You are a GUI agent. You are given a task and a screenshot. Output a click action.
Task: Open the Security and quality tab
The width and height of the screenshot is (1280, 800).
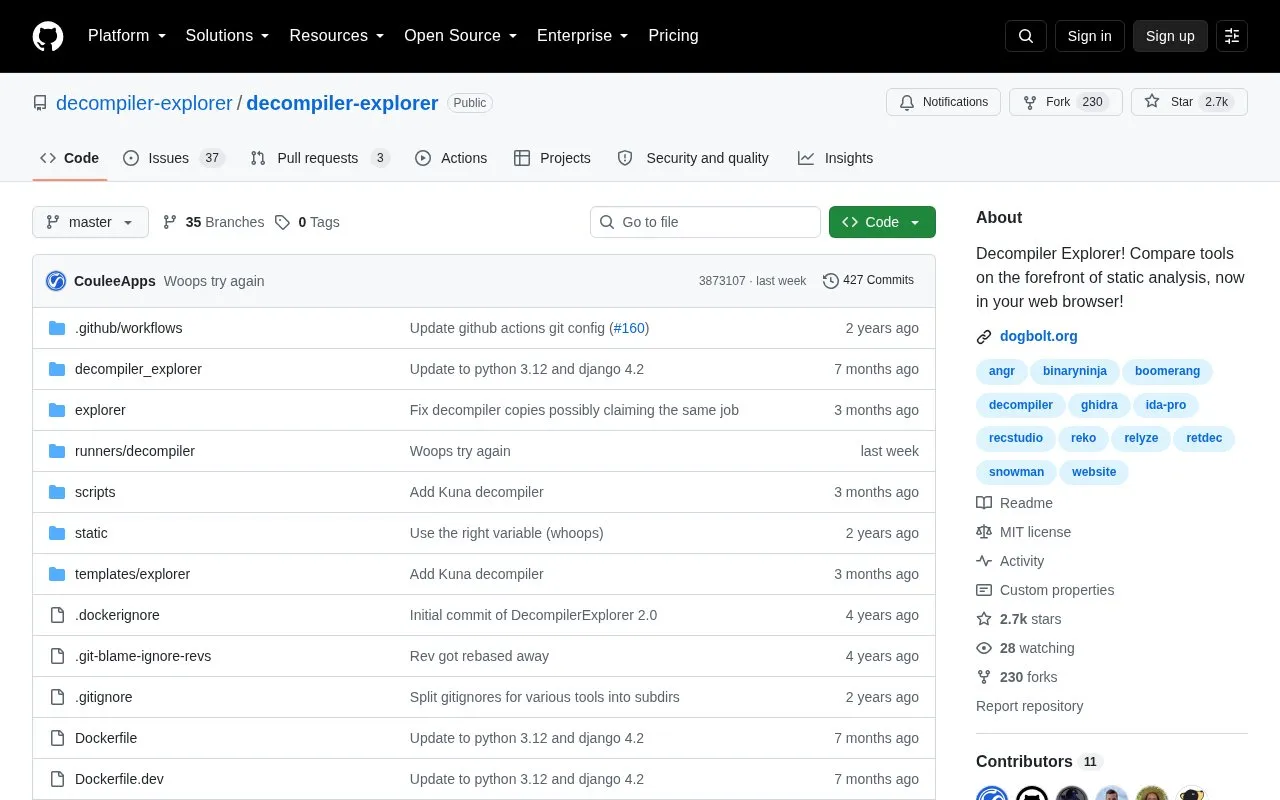click(x=693, y=158)
